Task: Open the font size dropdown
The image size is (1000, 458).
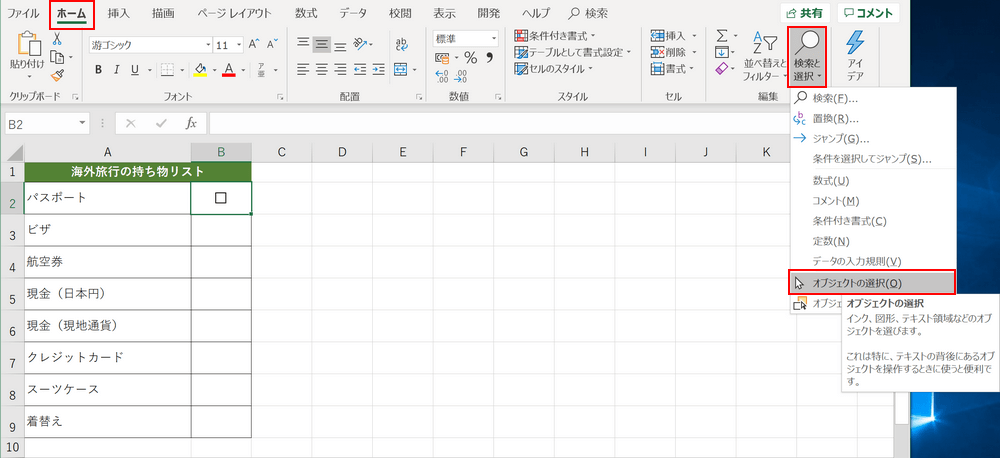Action: (x=239, y=45)
